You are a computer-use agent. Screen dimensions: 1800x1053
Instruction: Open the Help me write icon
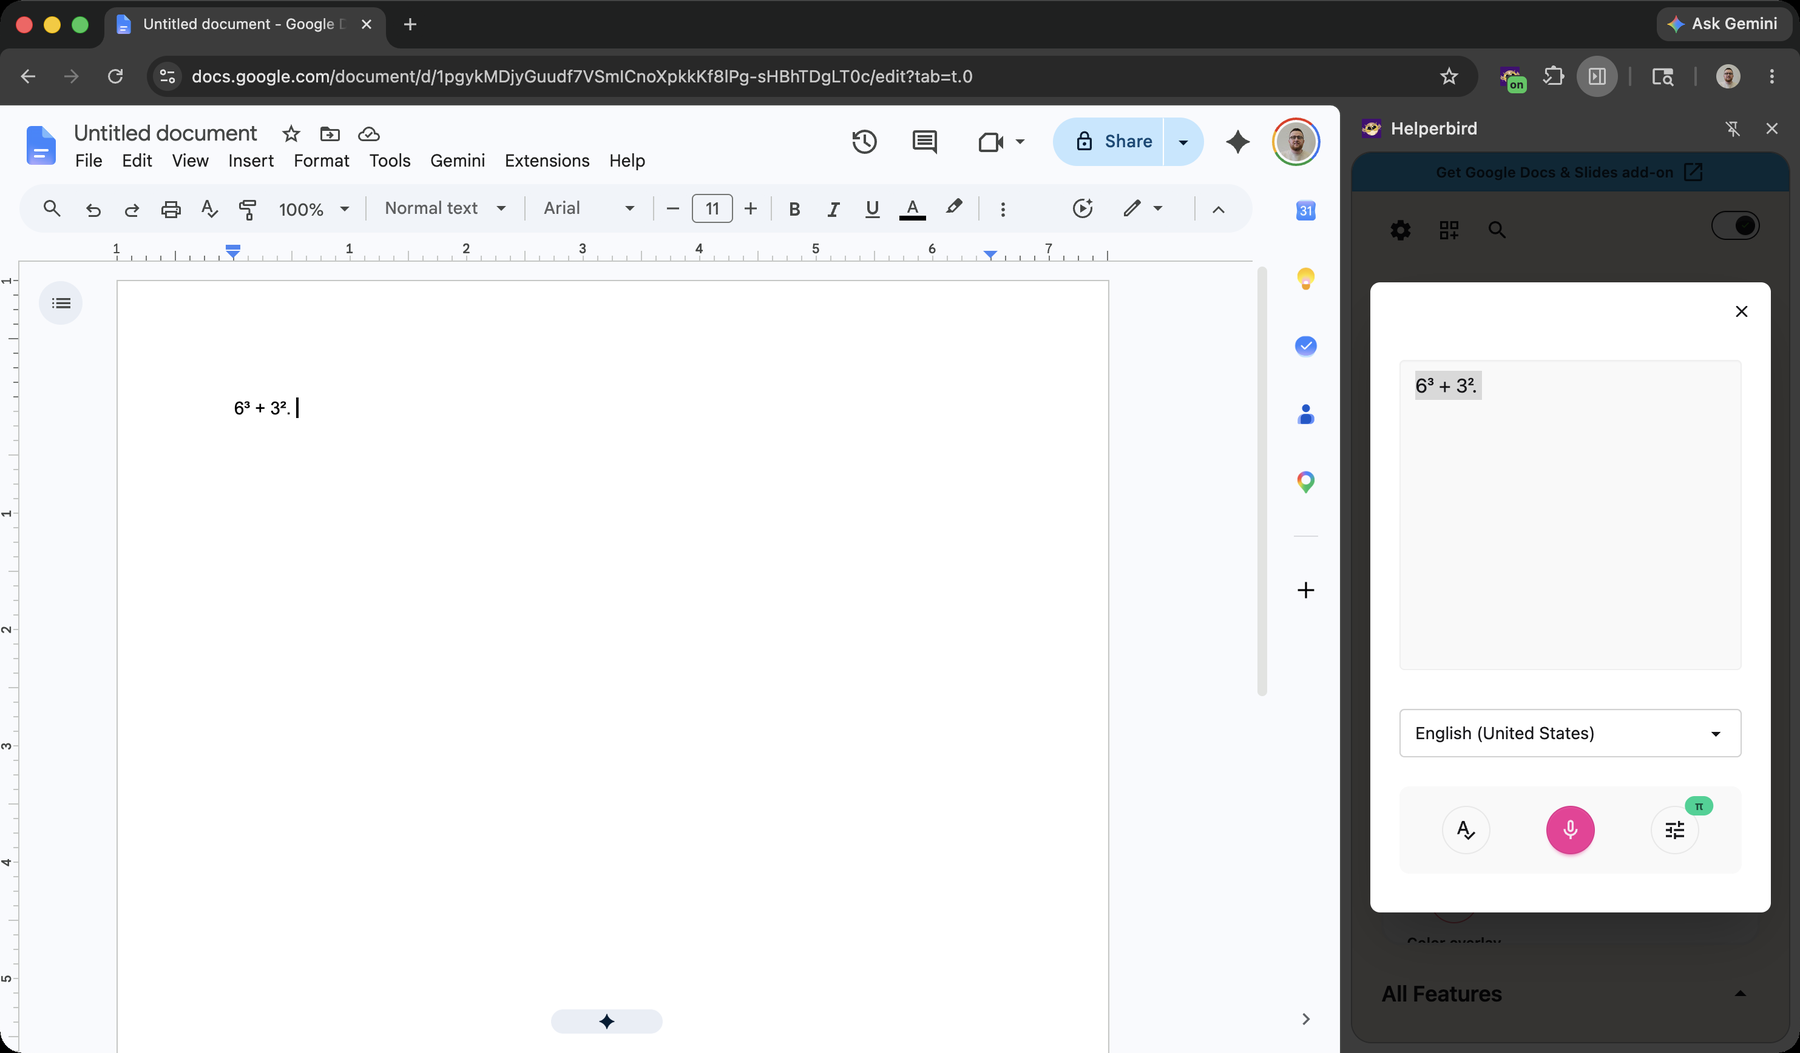tap(1082, 208)
